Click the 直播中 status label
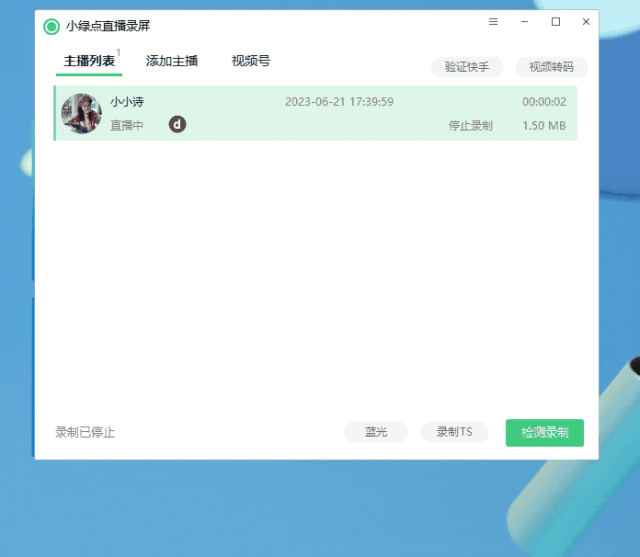This screenshot has height=557, width=640. point(127,125)
